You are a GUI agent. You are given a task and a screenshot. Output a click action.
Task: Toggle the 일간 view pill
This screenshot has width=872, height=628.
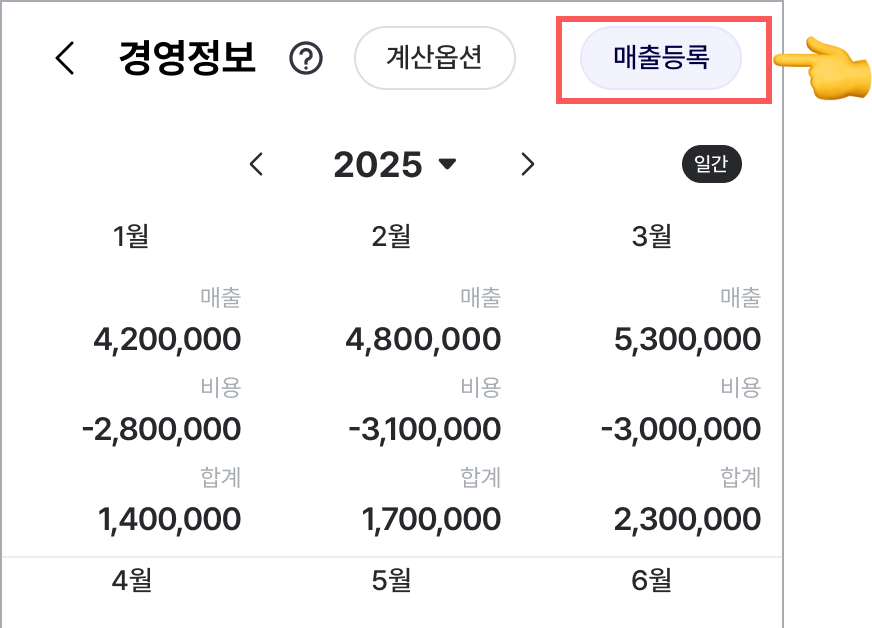click(711, 164)
